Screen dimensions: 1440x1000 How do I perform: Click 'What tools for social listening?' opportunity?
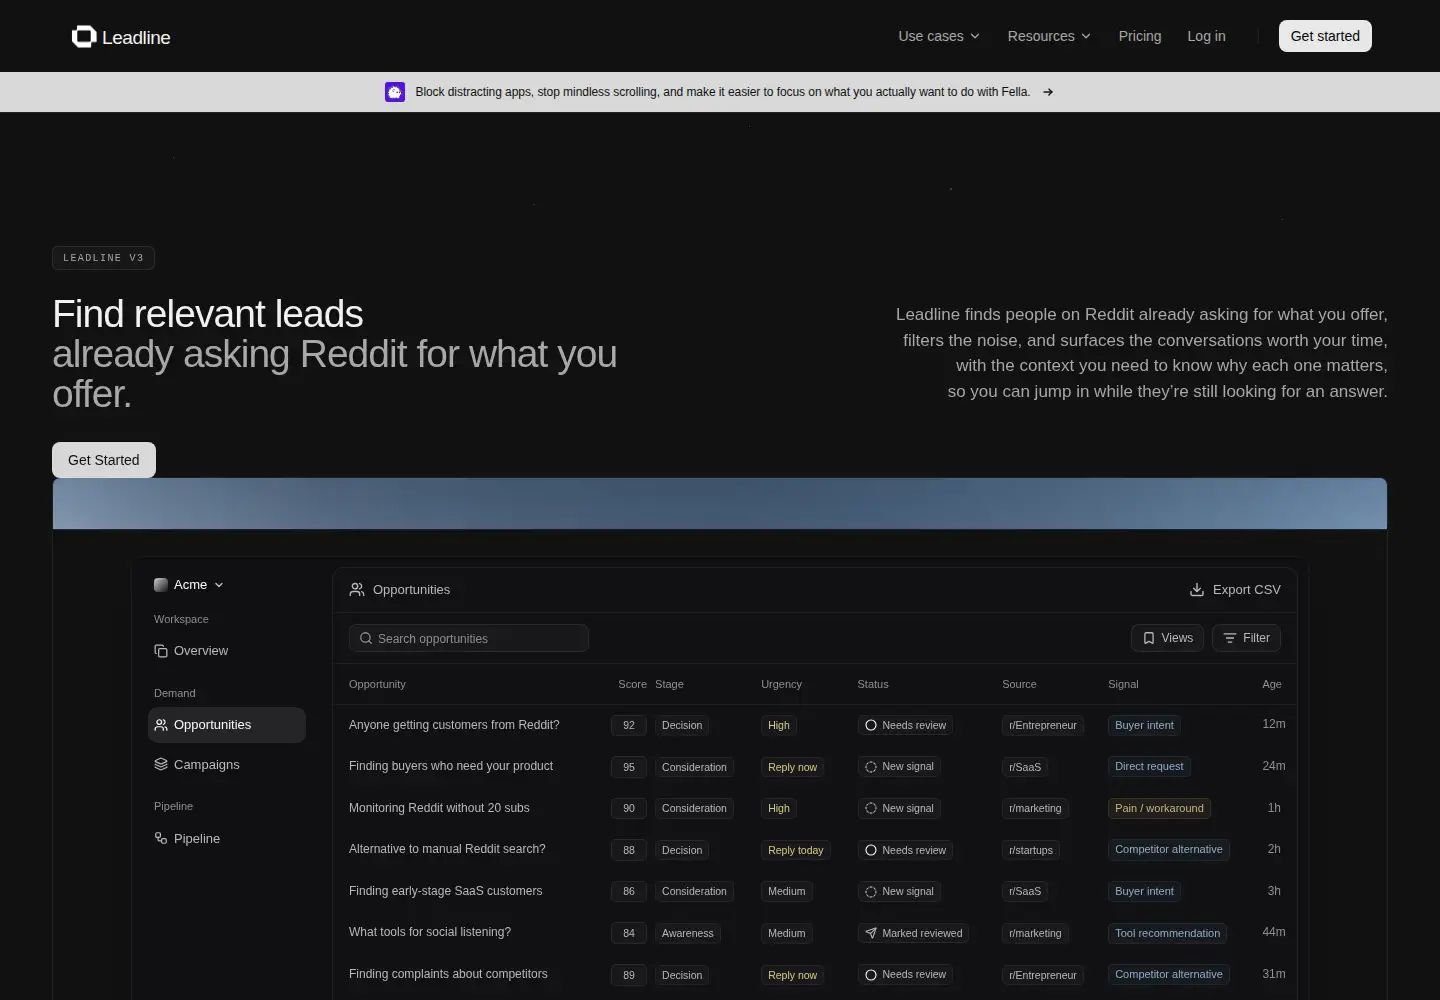(x=430, y=932)
